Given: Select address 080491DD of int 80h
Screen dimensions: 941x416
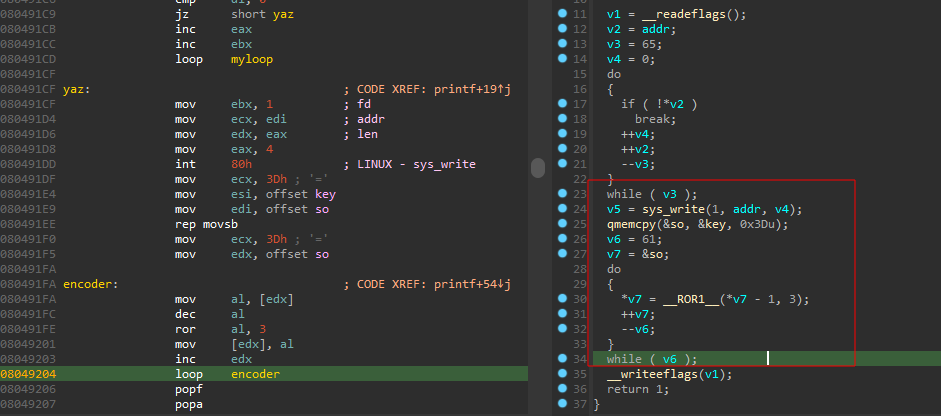Looking at the screenshot, I should click(x=28, y=164).
